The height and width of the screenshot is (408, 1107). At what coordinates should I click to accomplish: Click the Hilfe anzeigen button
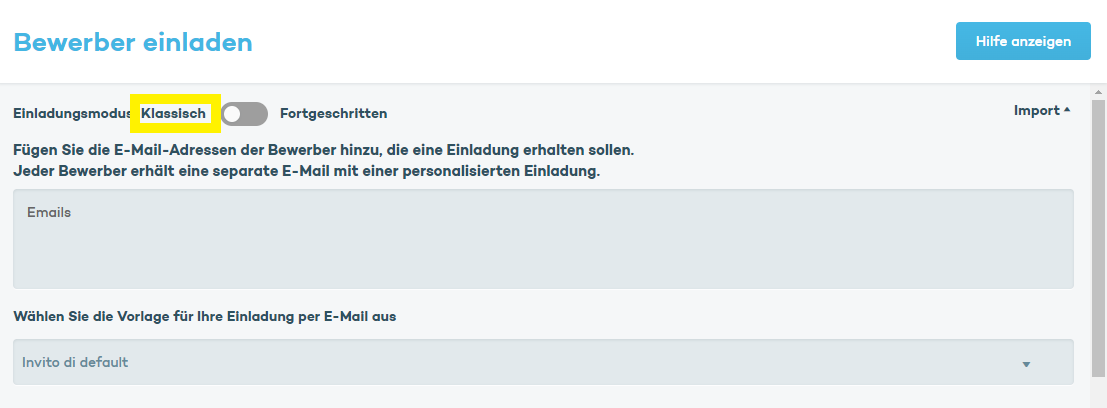1023,41
